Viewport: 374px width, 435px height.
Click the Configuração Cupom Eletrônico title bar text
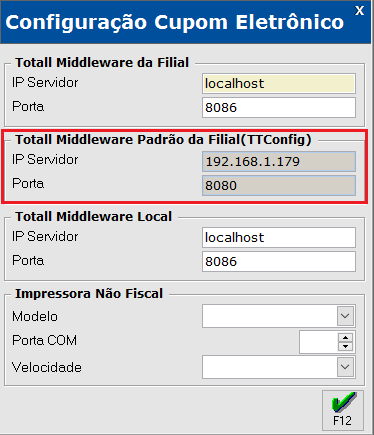click(x=174, y=23)
